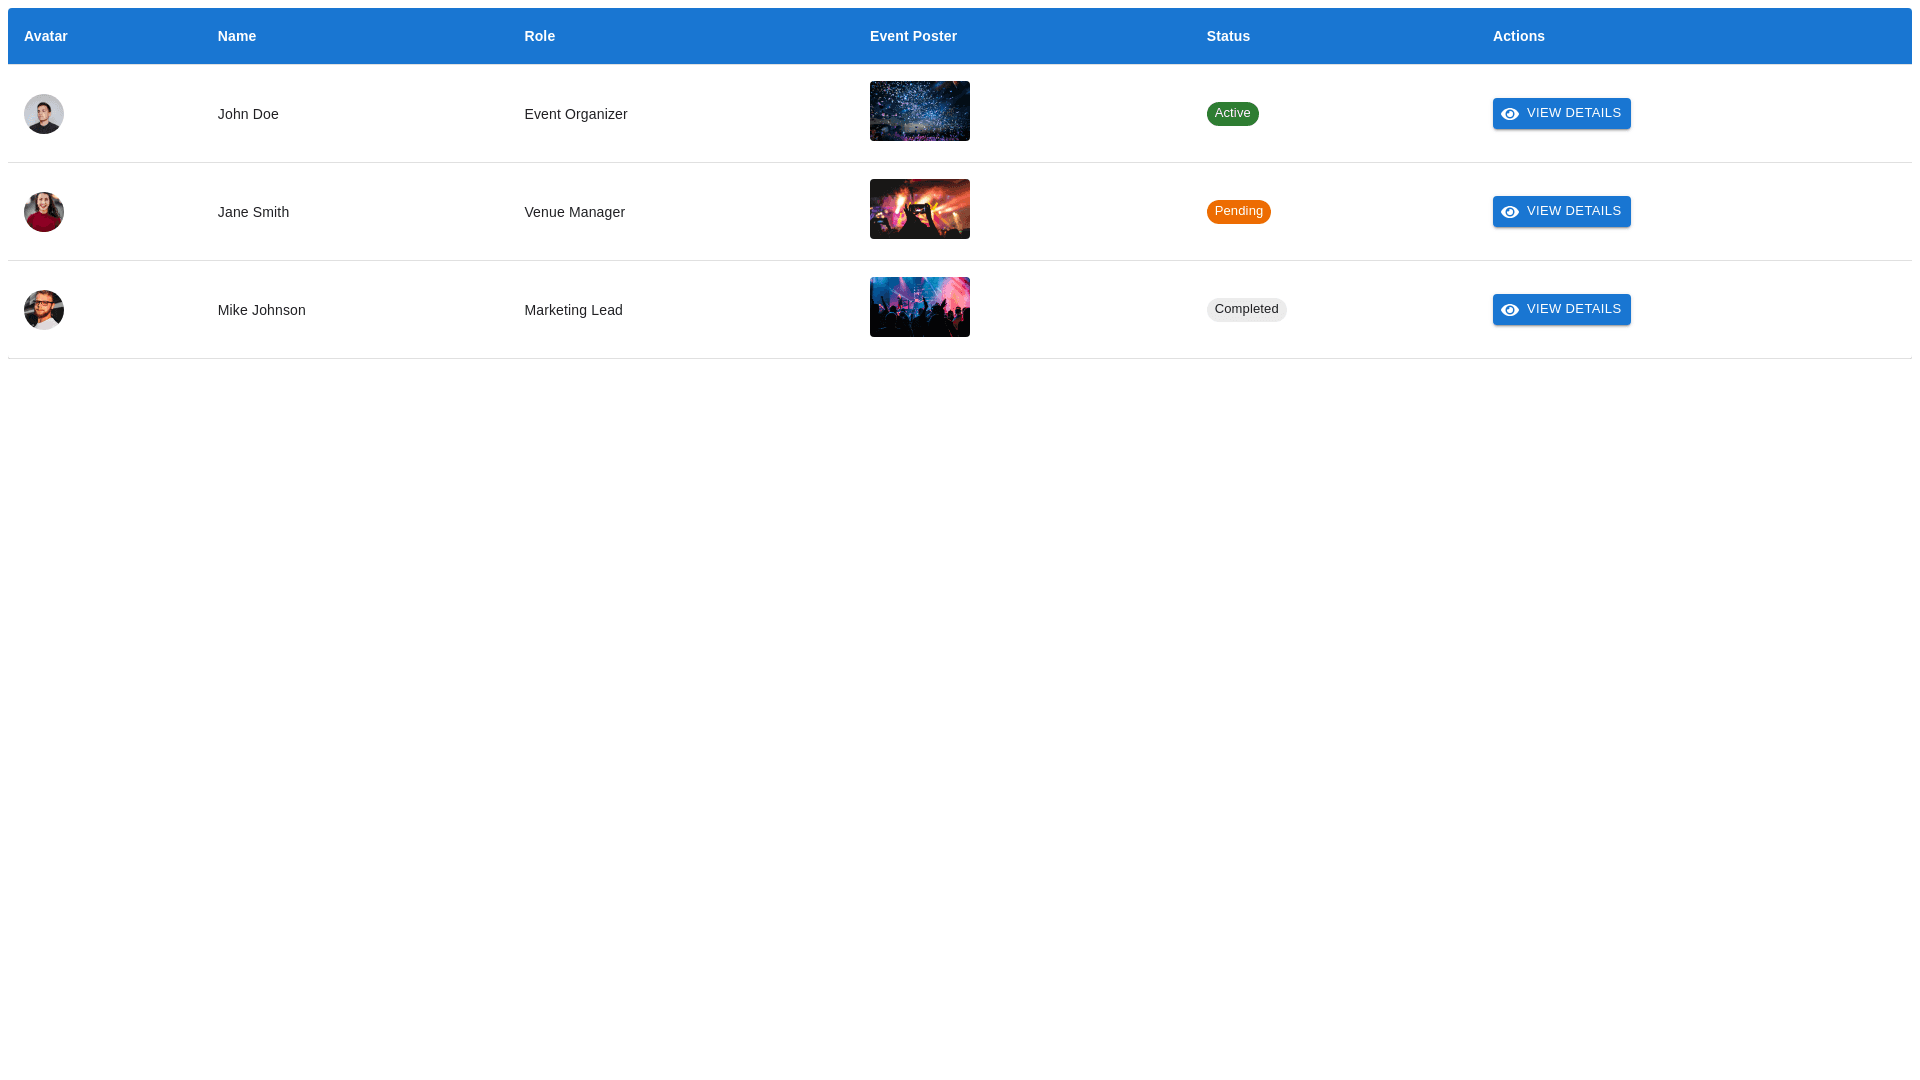1920x1080 pixels.
Task: Click the eye icon in Mike Johnson's row
Action: point(1510,310)
